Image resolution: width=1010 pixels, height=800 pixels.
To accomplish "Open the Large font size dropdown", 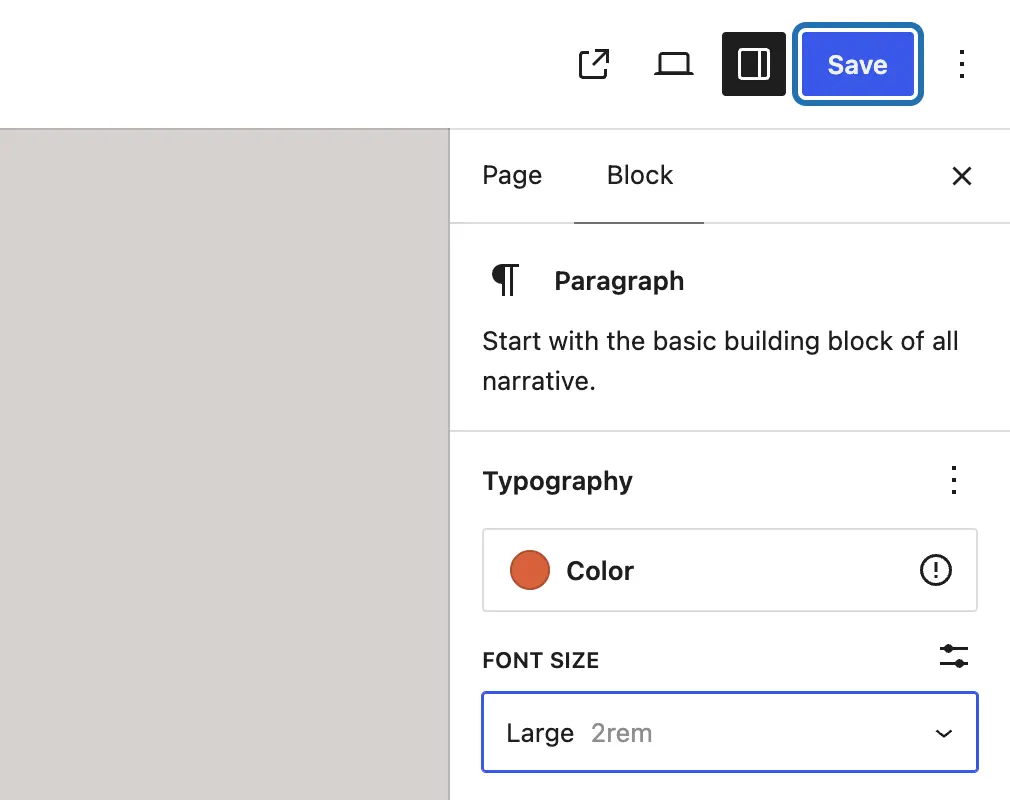I will [x=730, y=732].
